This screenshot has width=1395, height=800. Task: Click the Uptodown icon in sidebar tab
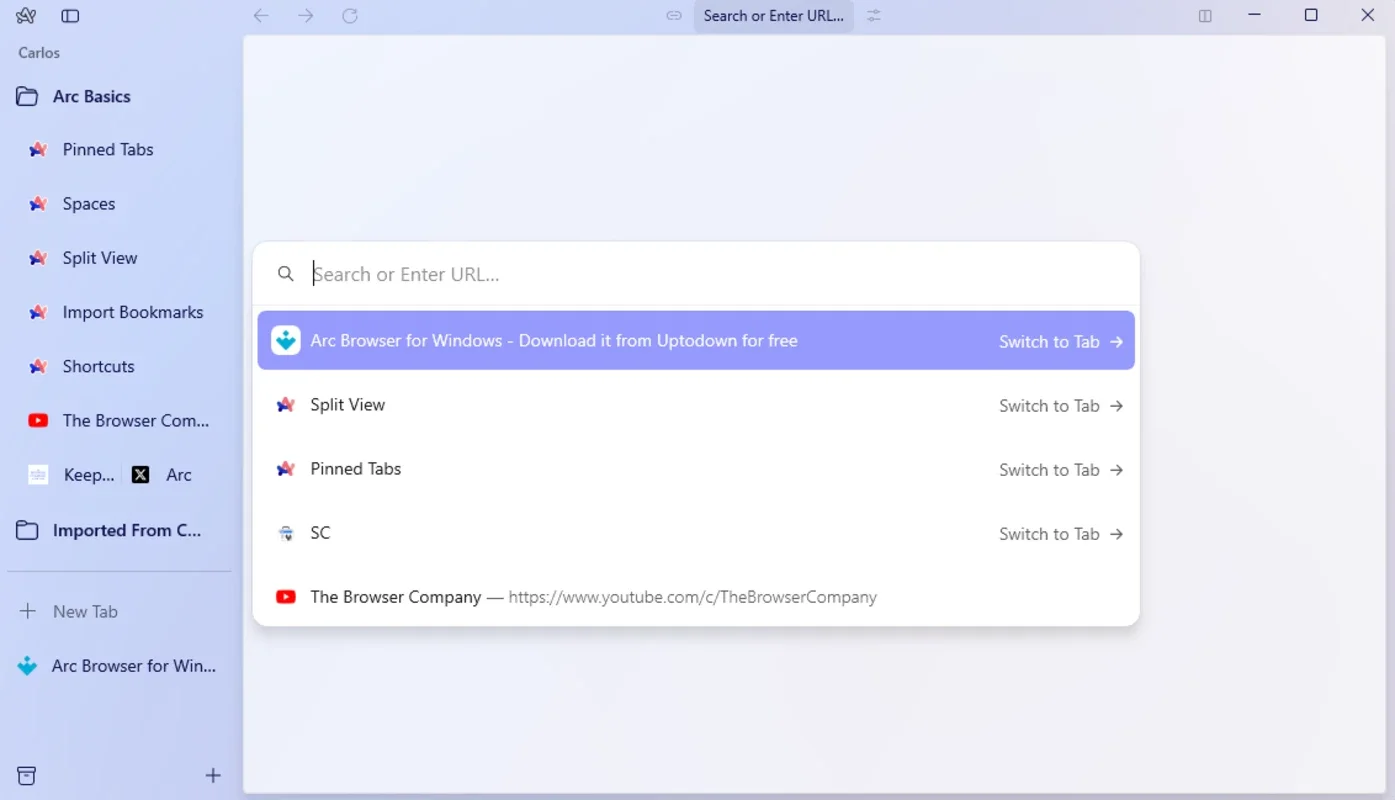[27, 666]
